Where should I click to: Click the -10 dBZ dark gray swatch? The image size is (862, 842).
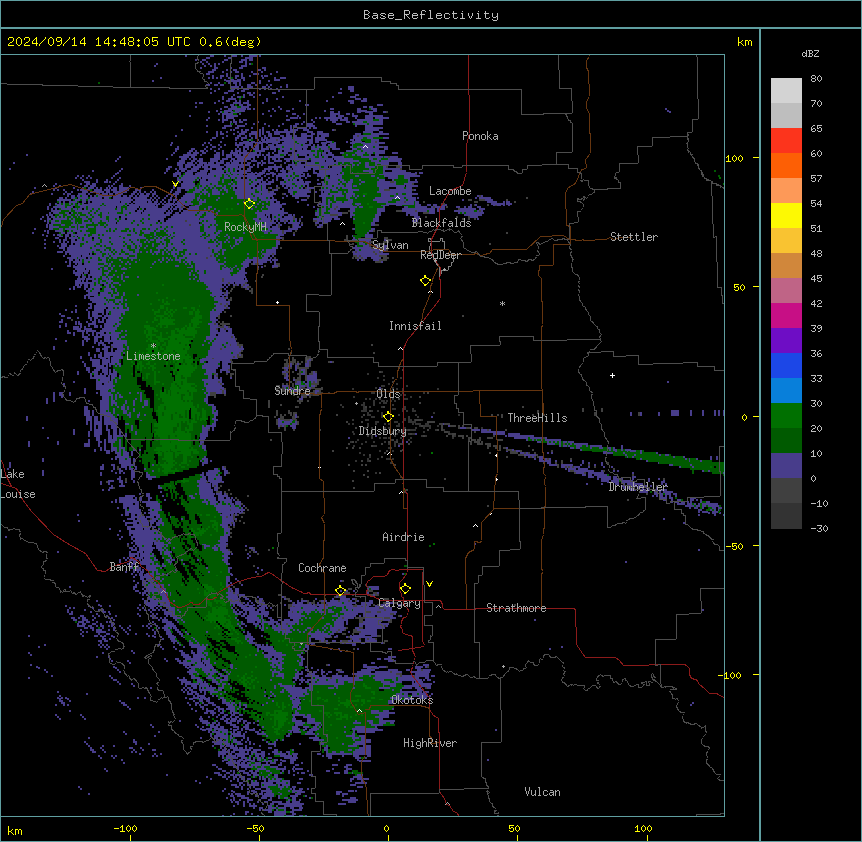pos(786,516)
